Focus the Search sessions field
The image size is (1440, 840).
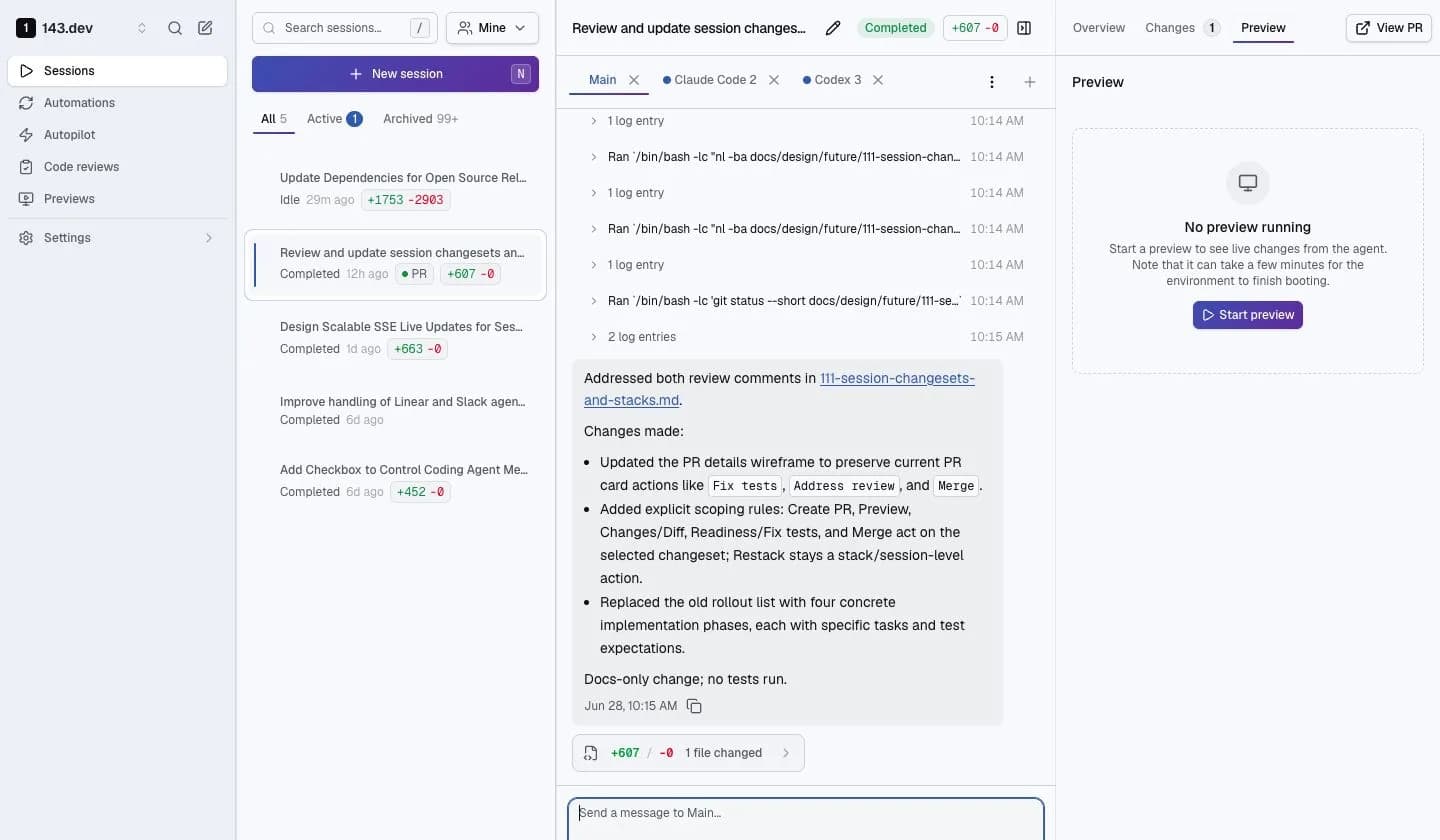[x=345, y=28]
